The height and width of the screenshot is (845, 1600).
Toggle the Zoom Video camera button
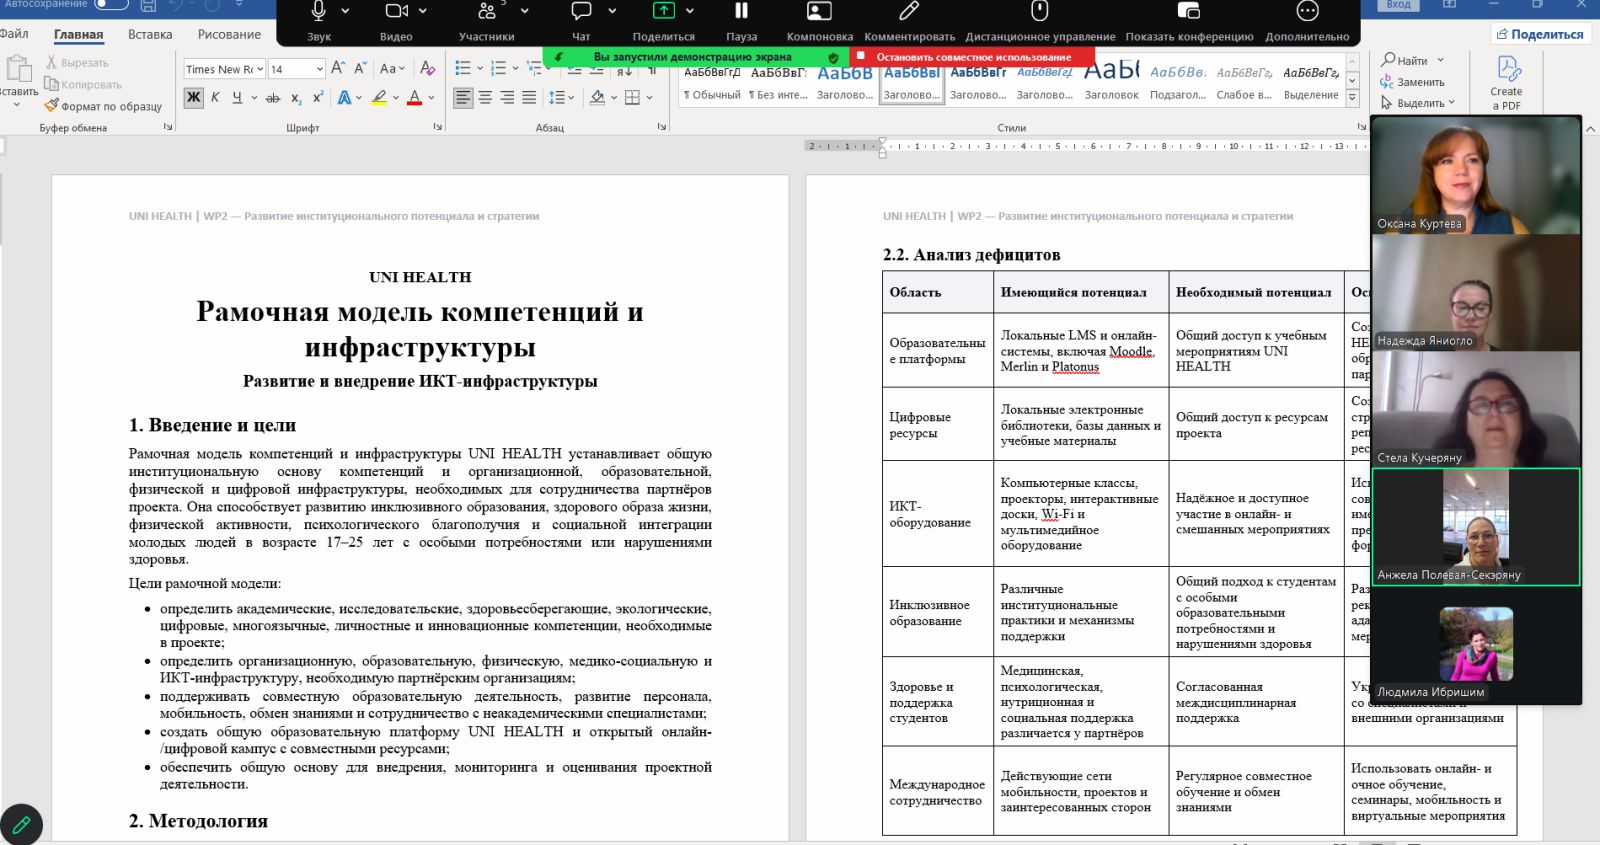pos(396,21)
